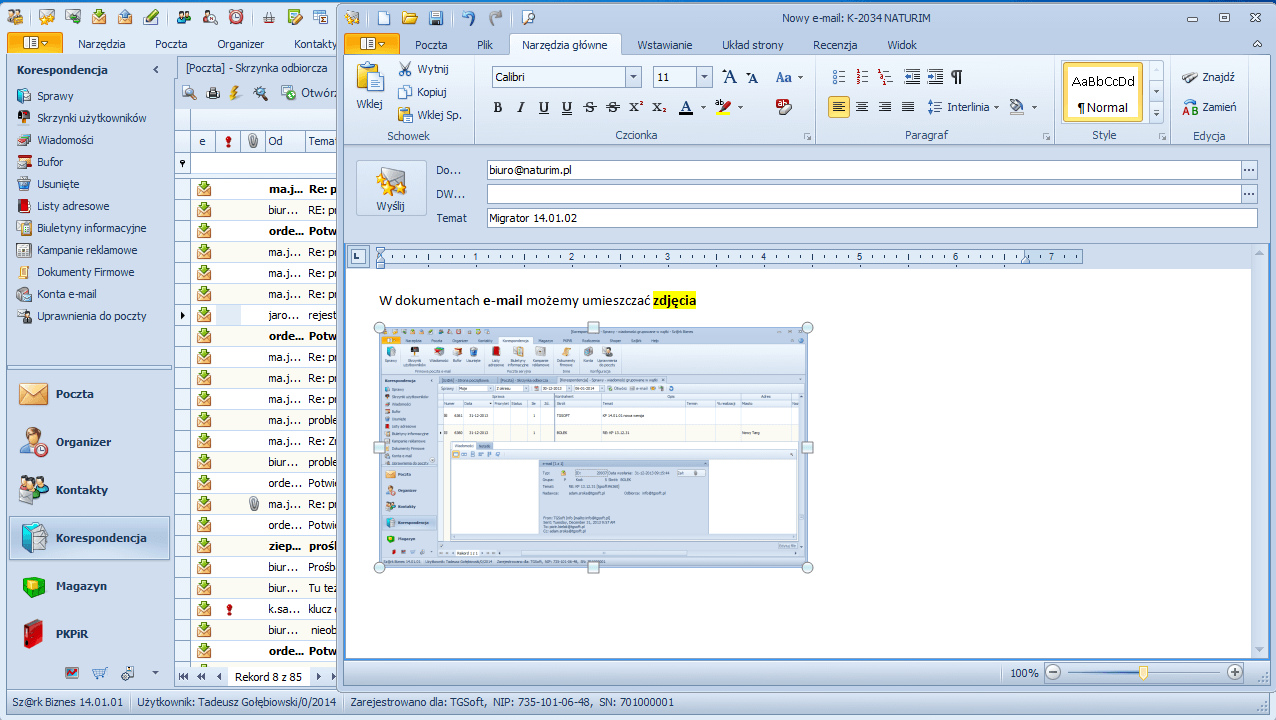Click the Do... recipient button
1276x720 pixels.
[449, 170]
